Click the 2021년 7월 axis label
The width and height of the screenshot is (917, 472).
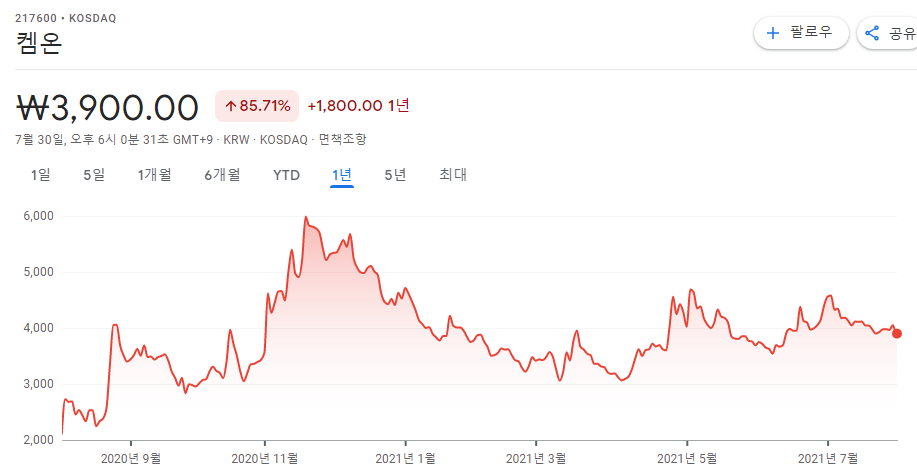828,459
